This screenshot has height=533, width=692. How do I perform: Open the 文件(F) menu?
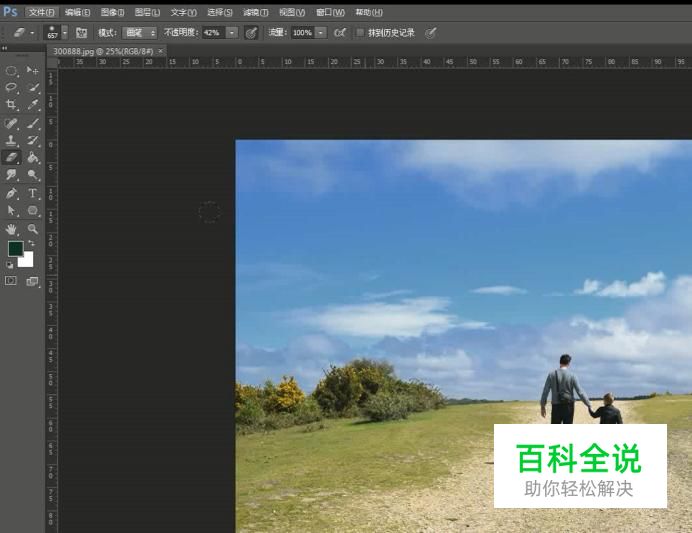(42, 13)
